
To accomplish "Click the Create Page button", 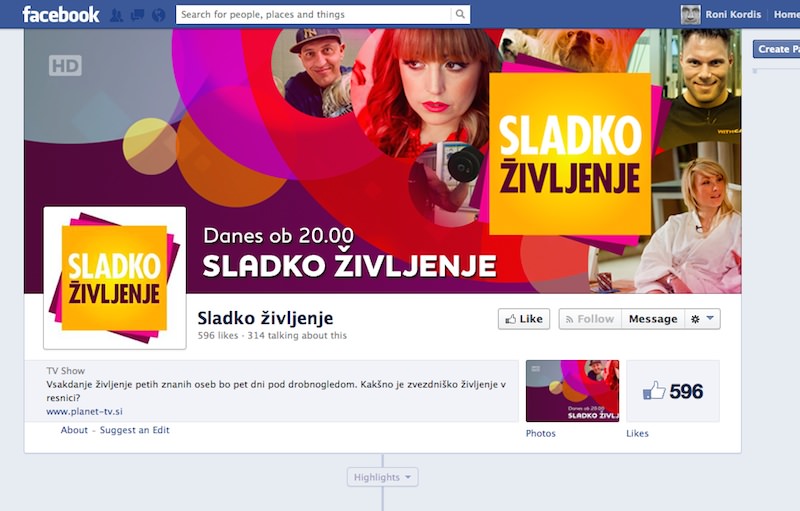I will [777, 49].
